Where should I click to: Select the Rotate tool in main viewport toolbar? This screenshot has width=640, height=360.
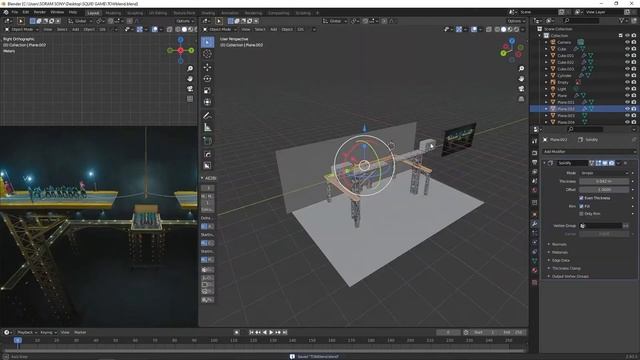click(x=207, y=79)
